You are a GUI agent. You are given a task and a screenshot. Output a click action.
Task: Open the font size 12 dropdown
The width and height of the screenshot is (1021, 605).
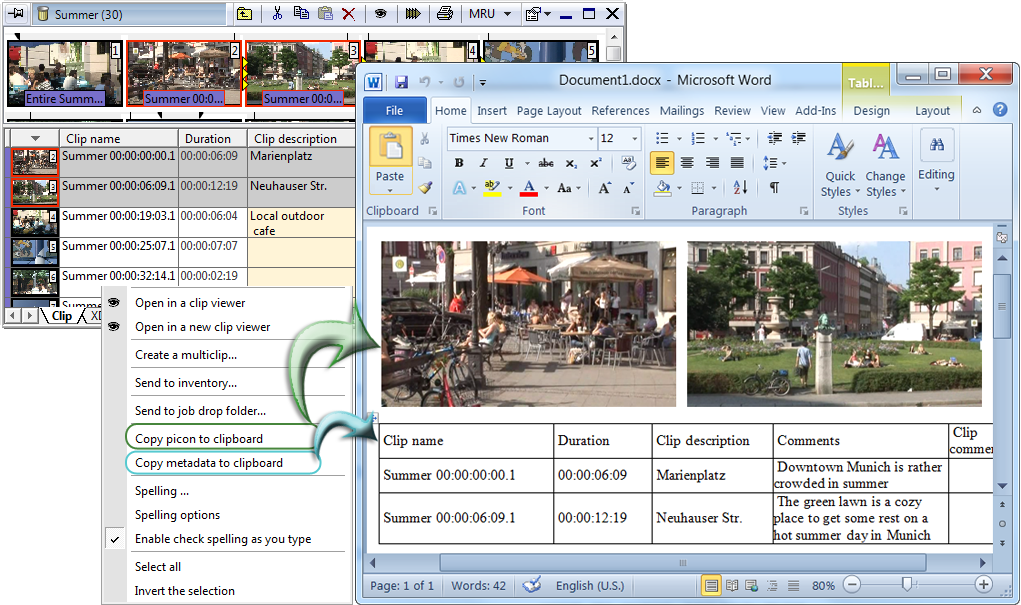click(634, 138)
